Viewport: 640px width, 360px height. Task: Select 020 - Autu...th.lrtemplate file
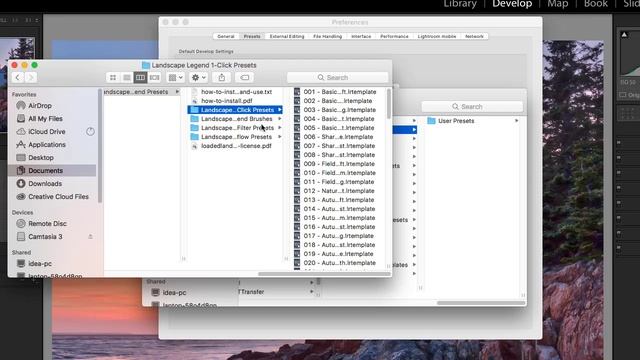[339, 263]
